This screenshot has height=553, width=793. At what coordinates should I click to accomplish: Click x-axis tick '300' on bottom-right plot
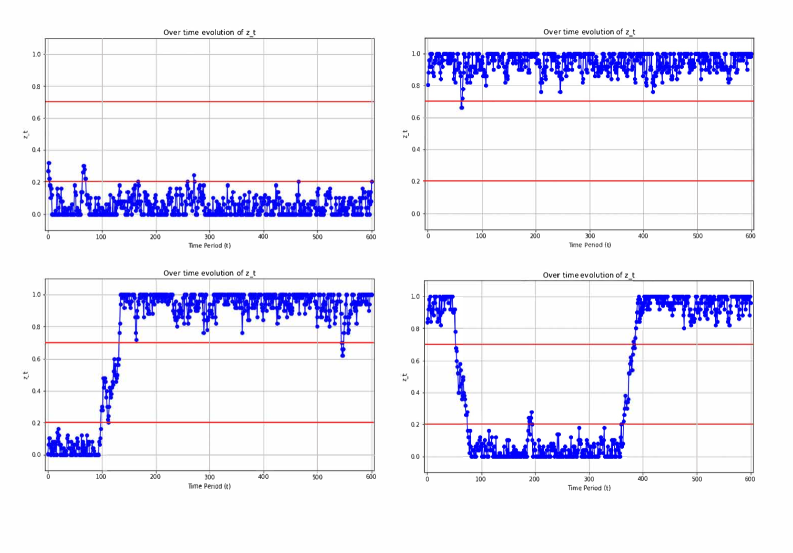tap(589, 479)
